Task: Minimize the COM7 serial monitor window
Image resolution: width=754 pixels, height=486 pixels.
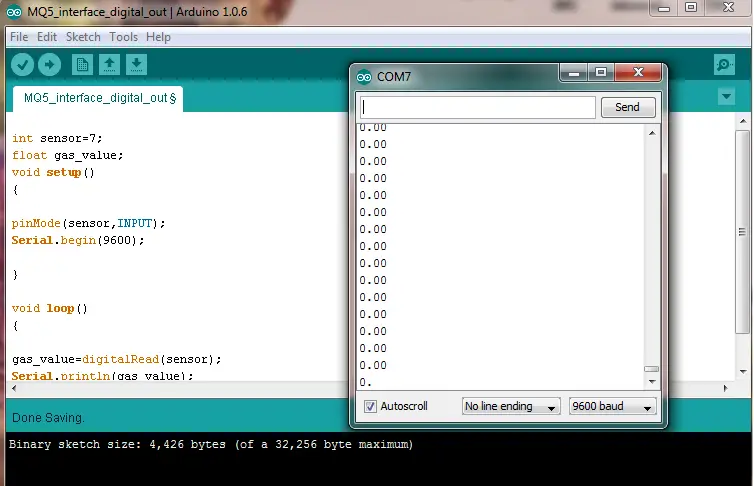Action: click(574, 73)
